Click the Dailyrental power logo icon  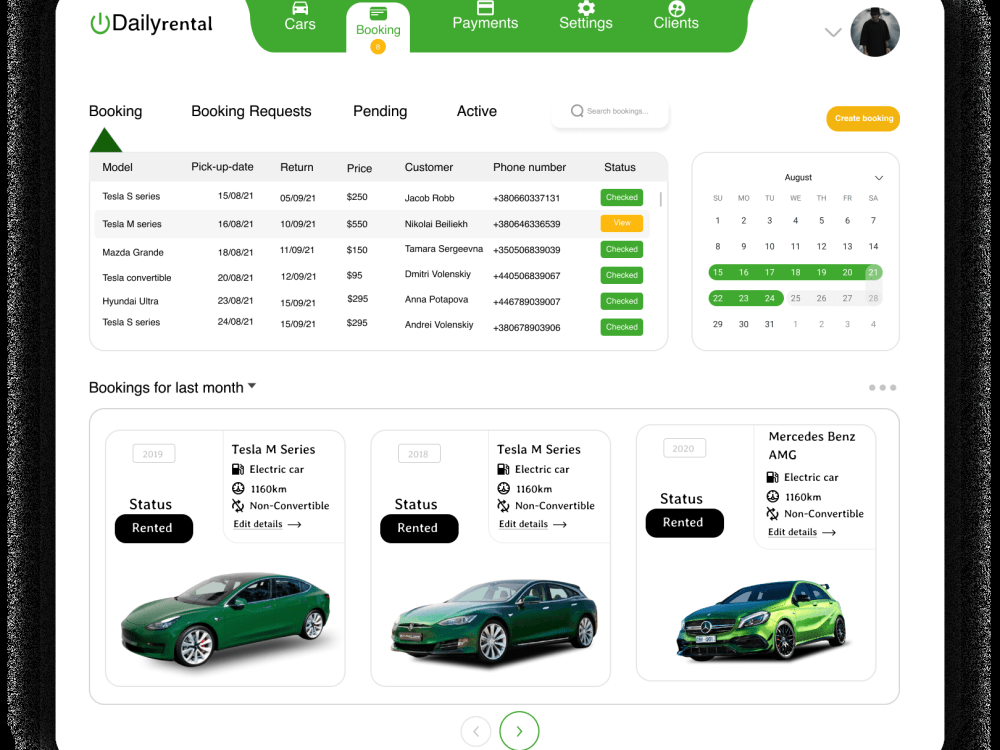point(99,24)
